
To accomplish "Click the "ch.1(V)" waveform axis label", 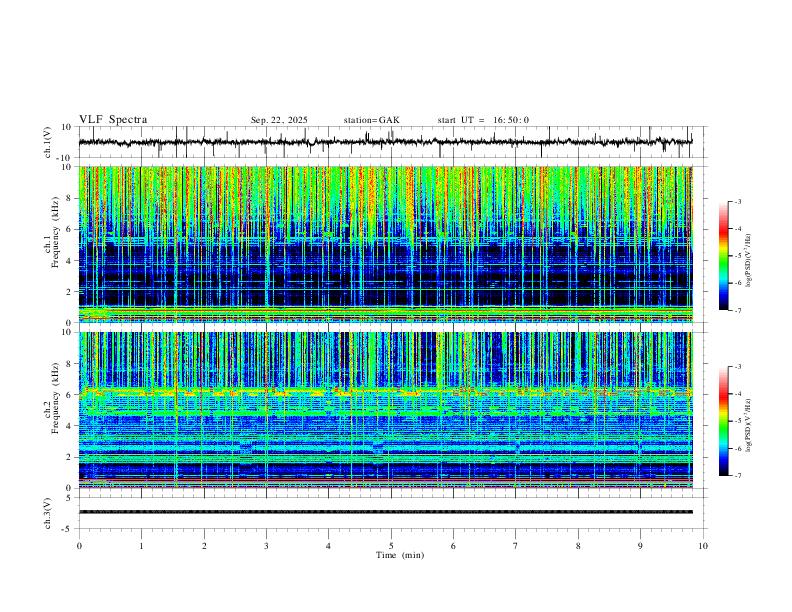I will tap(48, 142).
